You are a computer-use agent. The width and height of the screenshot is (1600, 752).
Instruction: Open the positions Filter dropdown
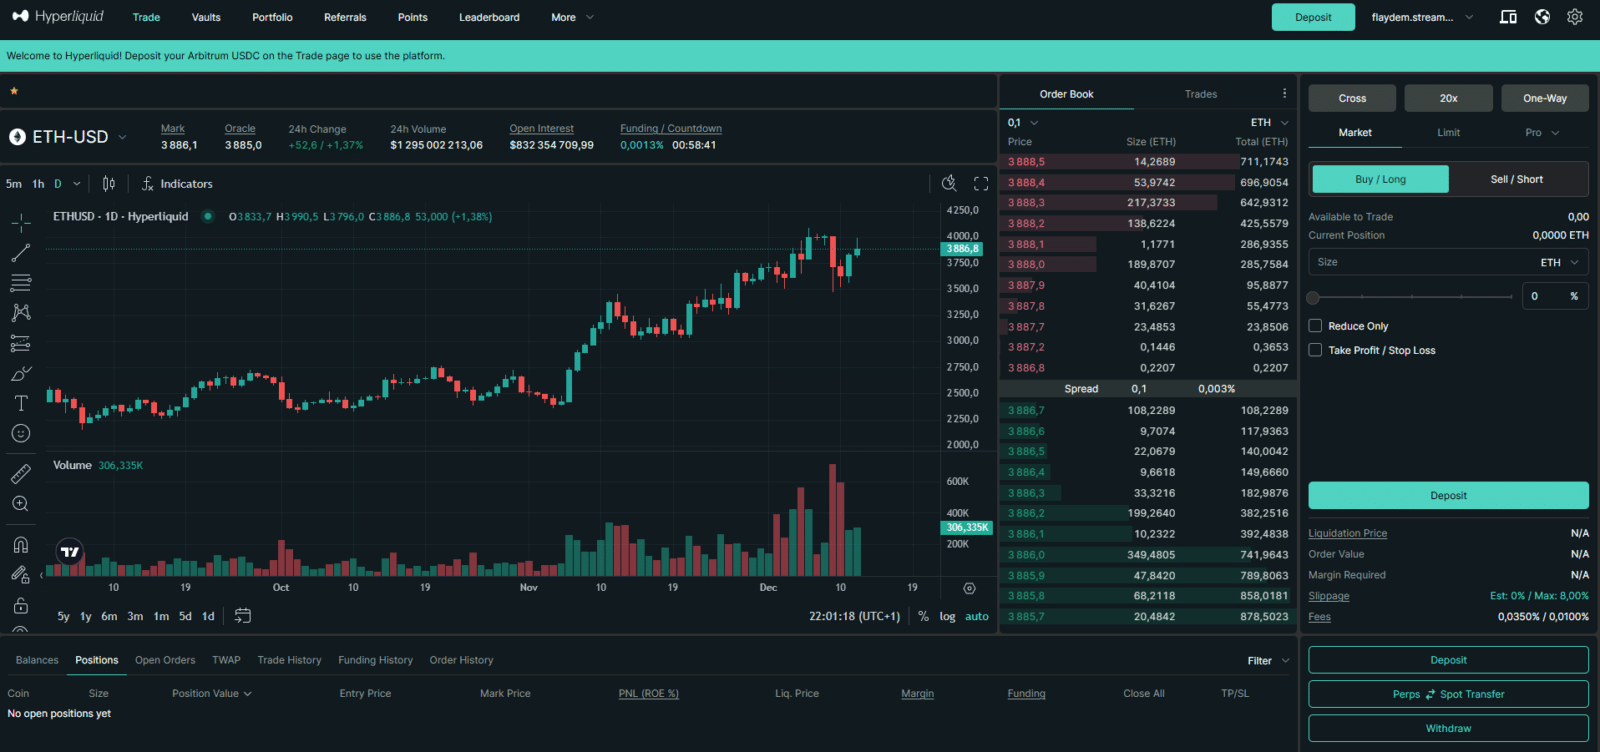(1268, 661)
